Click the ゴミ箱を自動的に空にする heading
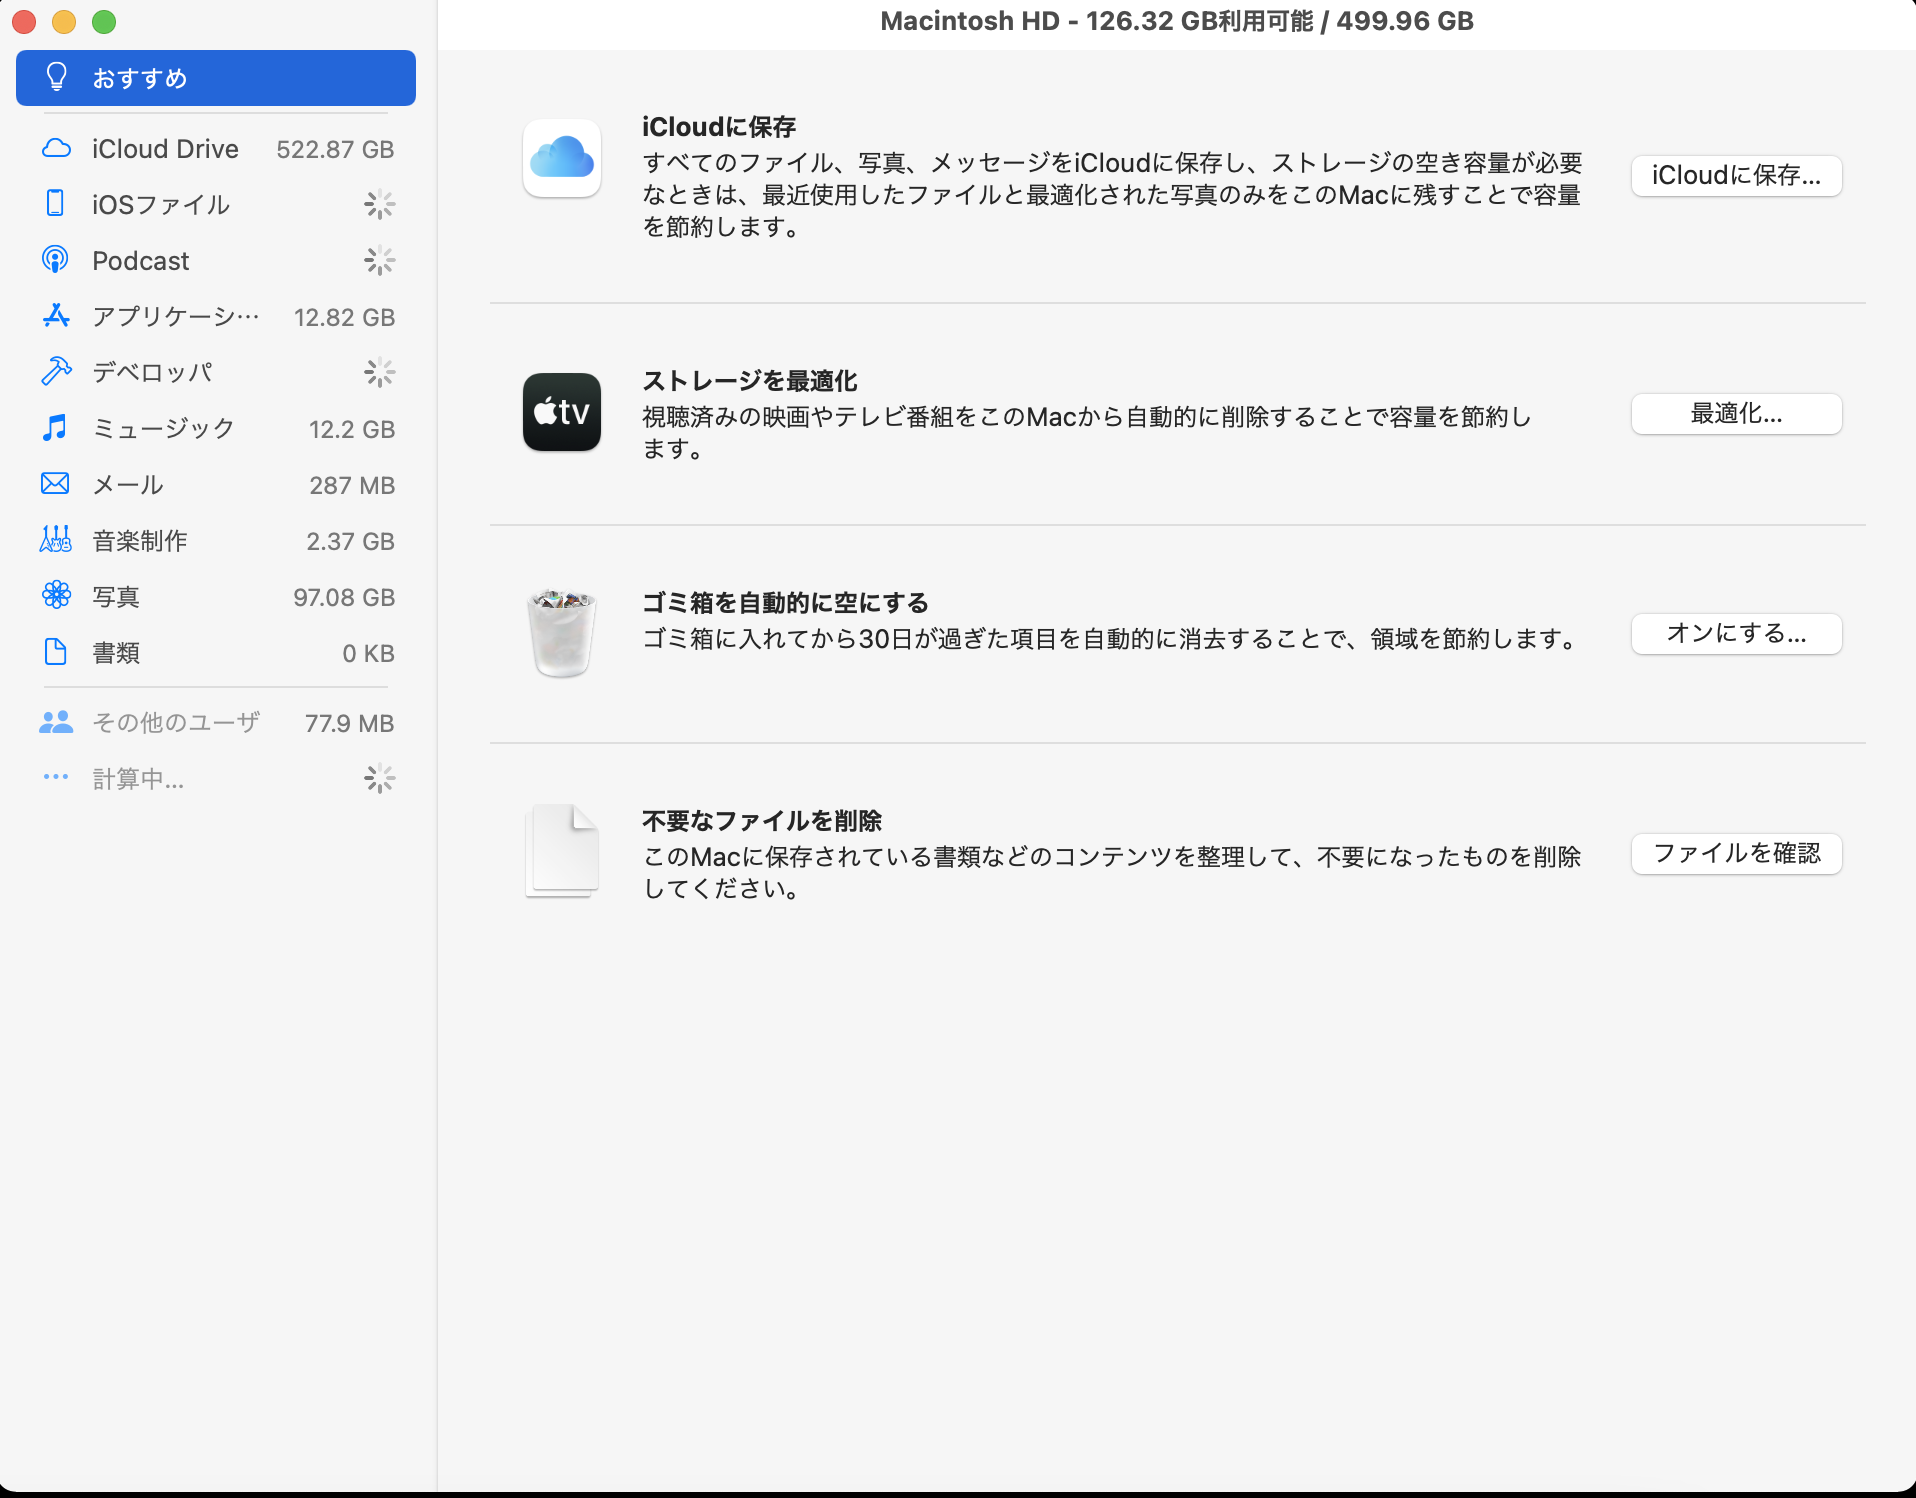 [786, 603]
